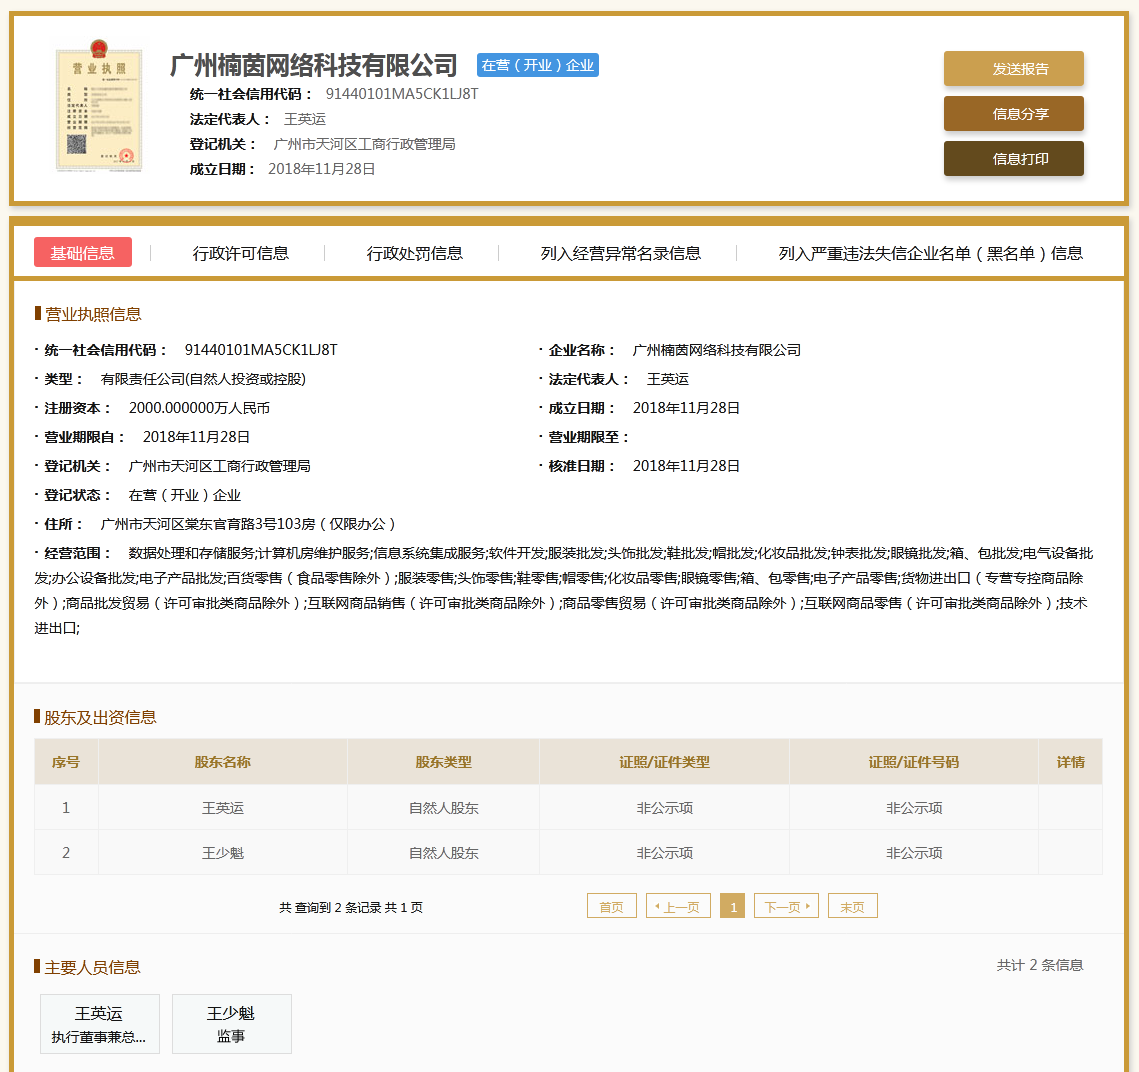Go to 首页 in shareholder pagination
Viewport: 1139px width, 1072px height.
(611, 907)
